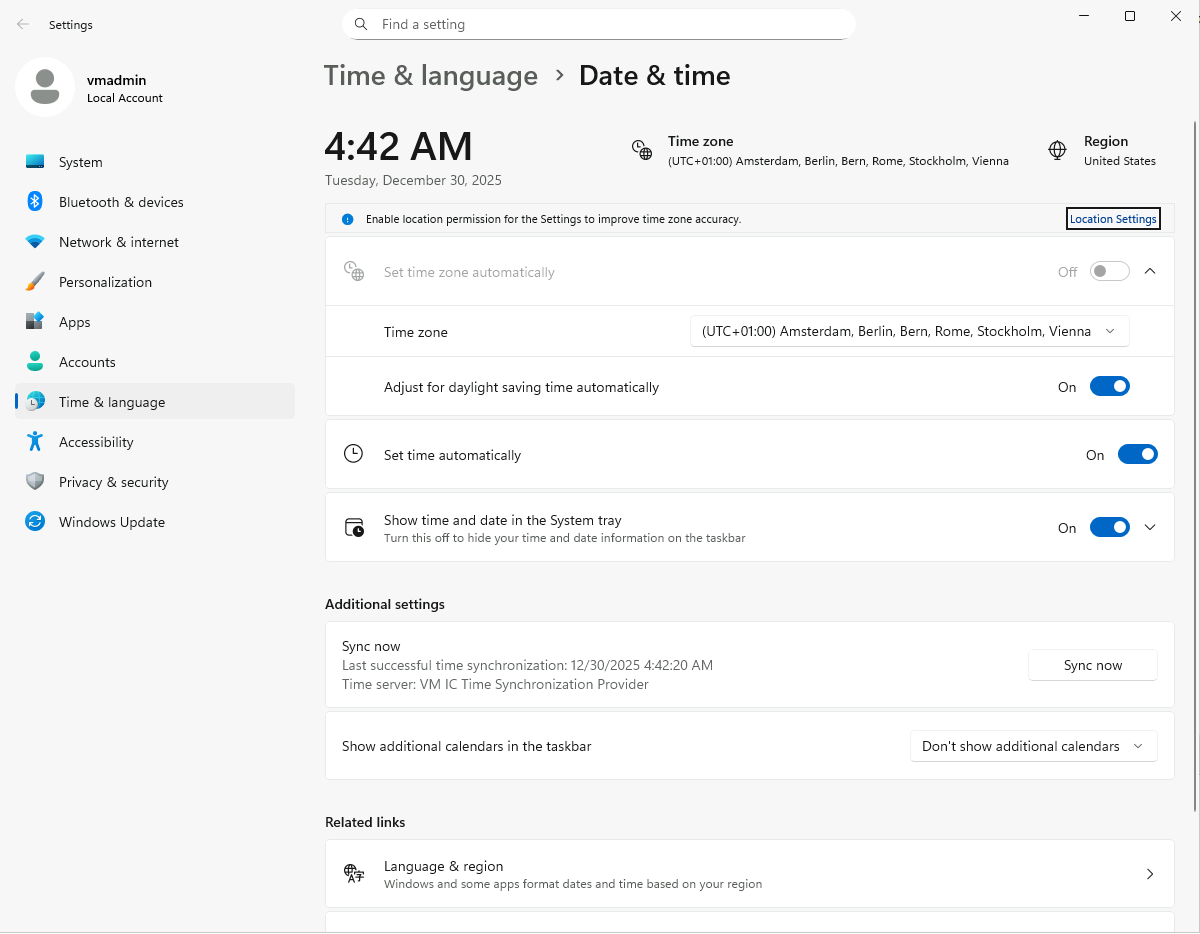
Task: Open Accounts using its person icon
Action: coord(35,362)
